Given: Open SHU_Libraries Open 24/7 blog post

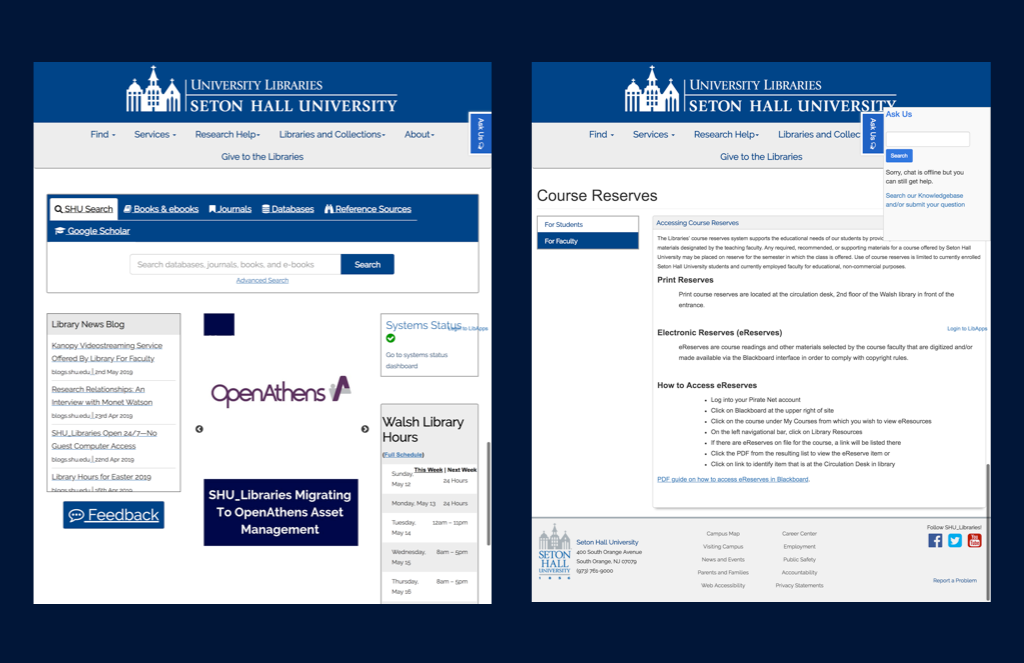Looking at the screenshot, I should 104,440.
